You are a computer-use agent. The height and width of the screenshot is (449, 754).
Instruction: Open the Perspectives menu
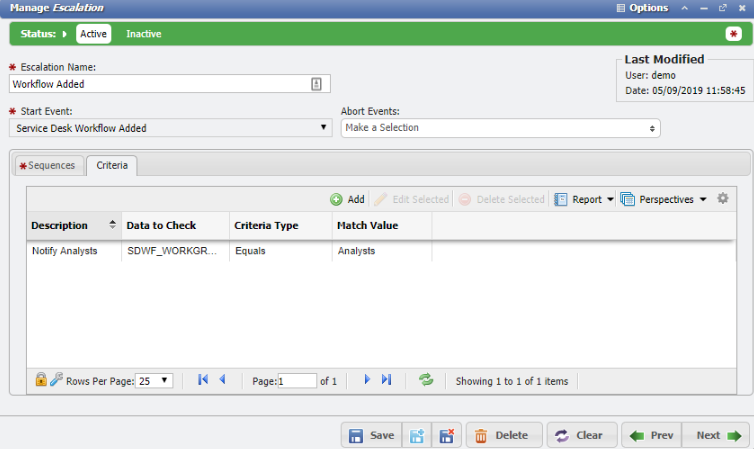point(664,199)
